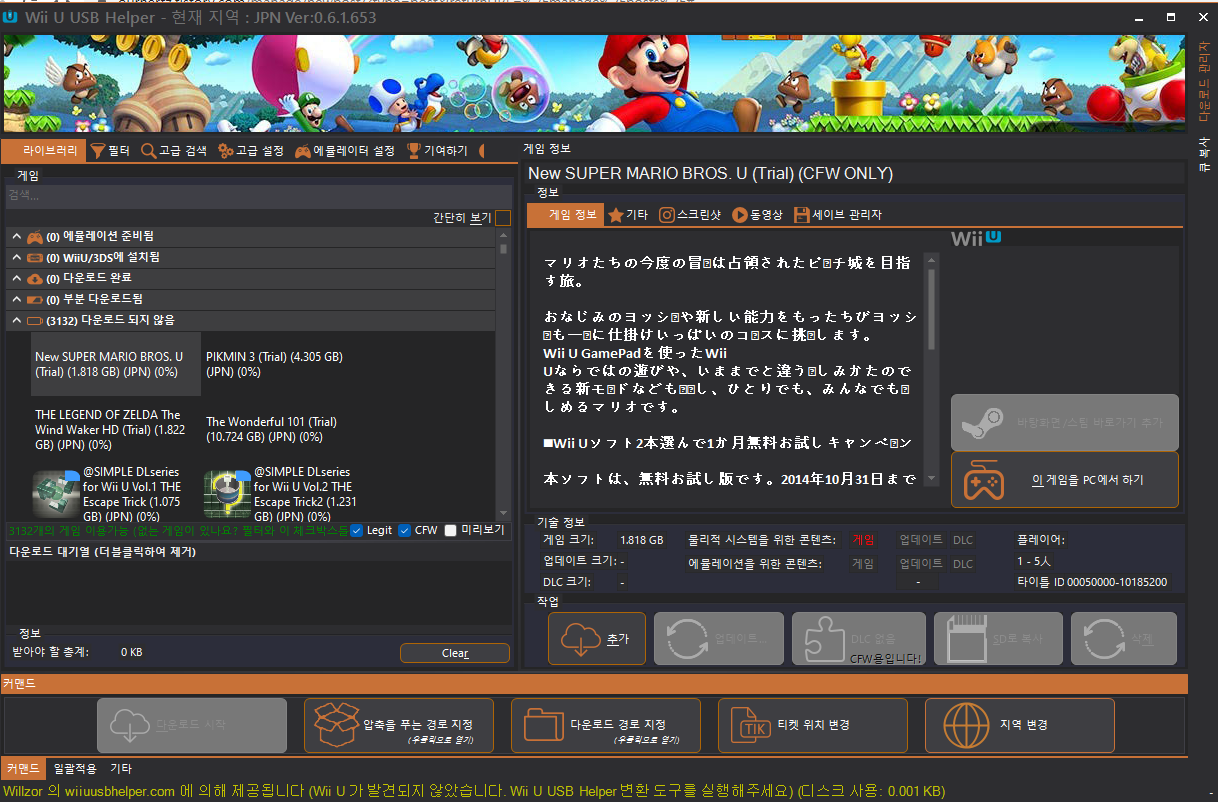The width and height of the screenshot is (1218, 802).
Task: Click the Wii U USB Helper title icon
Action: click(10, 17)
